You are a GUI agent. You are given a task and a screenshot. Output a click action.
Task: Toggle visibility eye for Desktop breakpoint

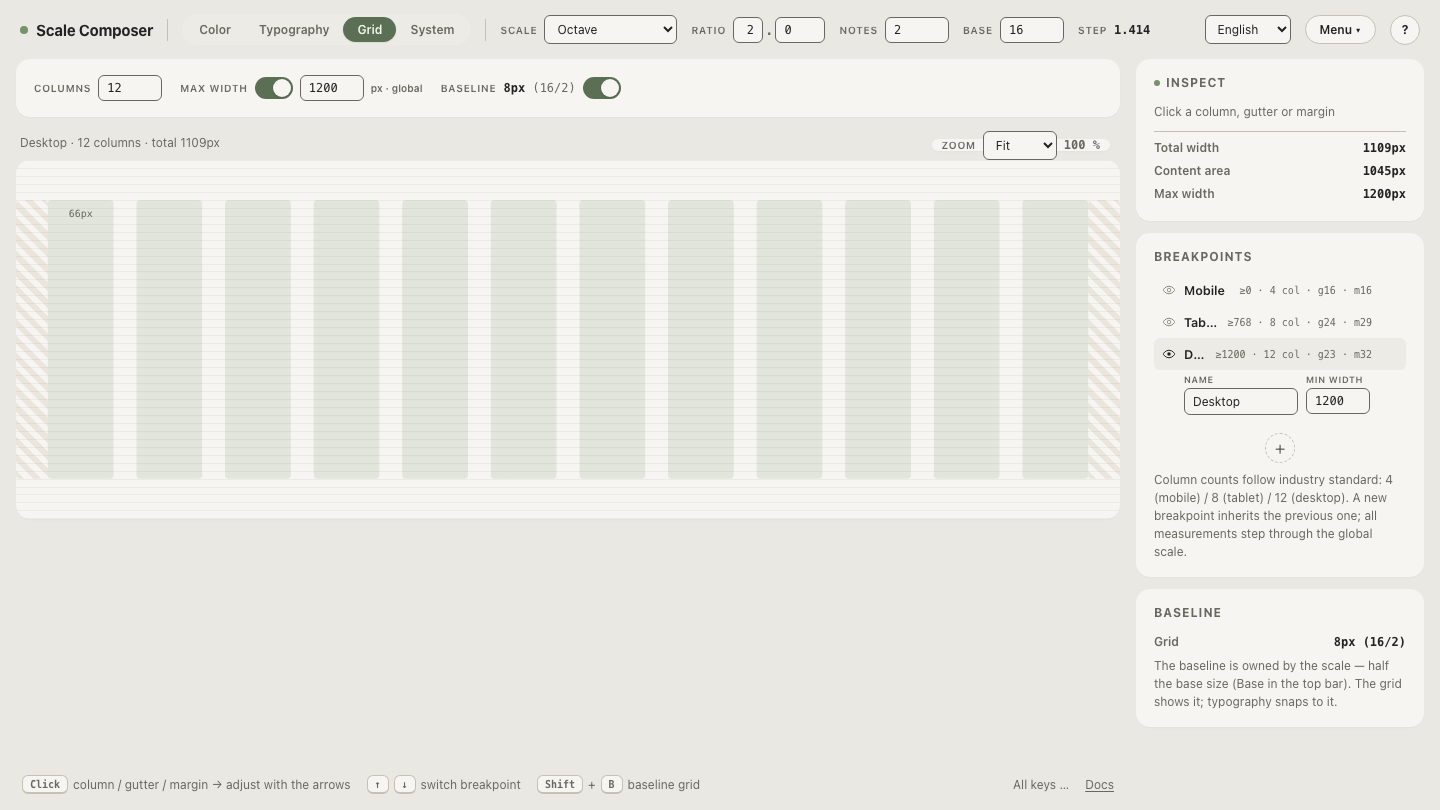tap(1169, 355)
